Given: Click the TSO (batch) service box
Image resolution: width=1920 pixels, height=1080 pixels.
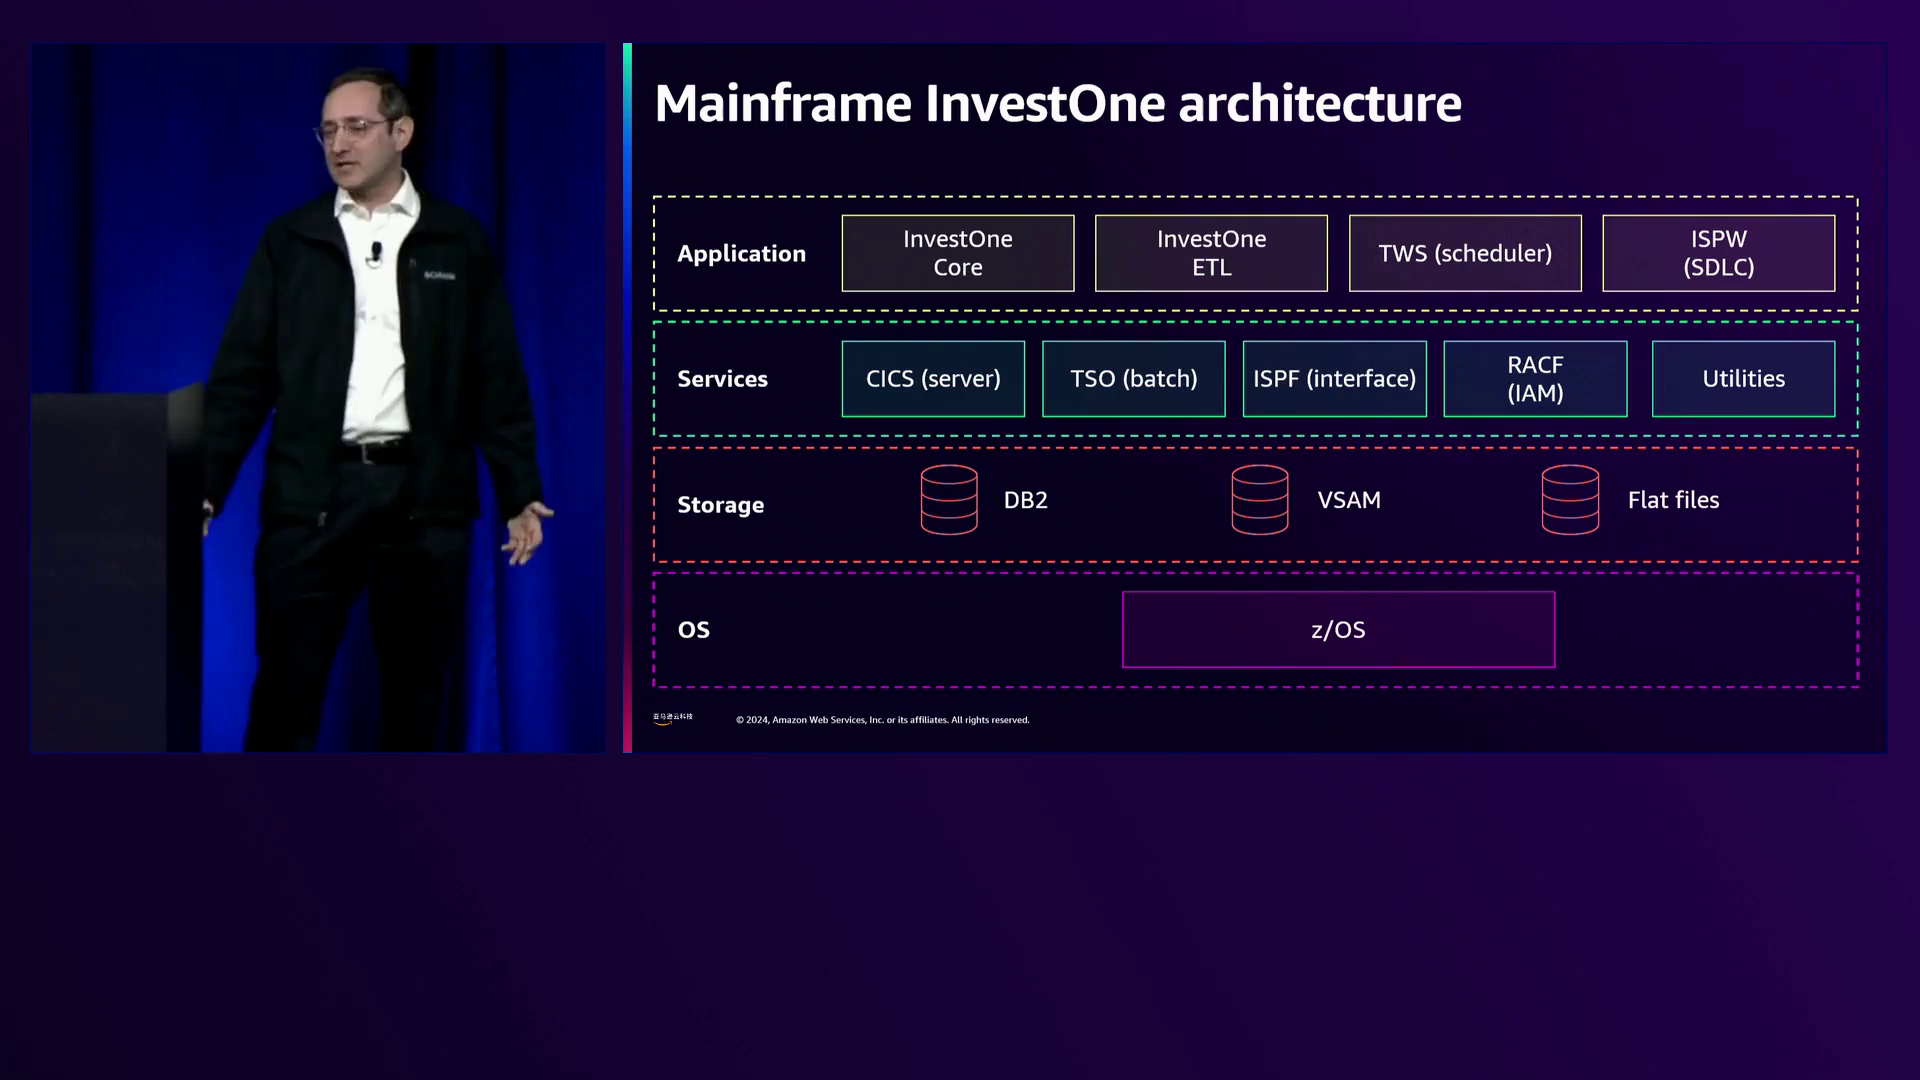Looking at the screenshot, I should tap(1133, 379).
